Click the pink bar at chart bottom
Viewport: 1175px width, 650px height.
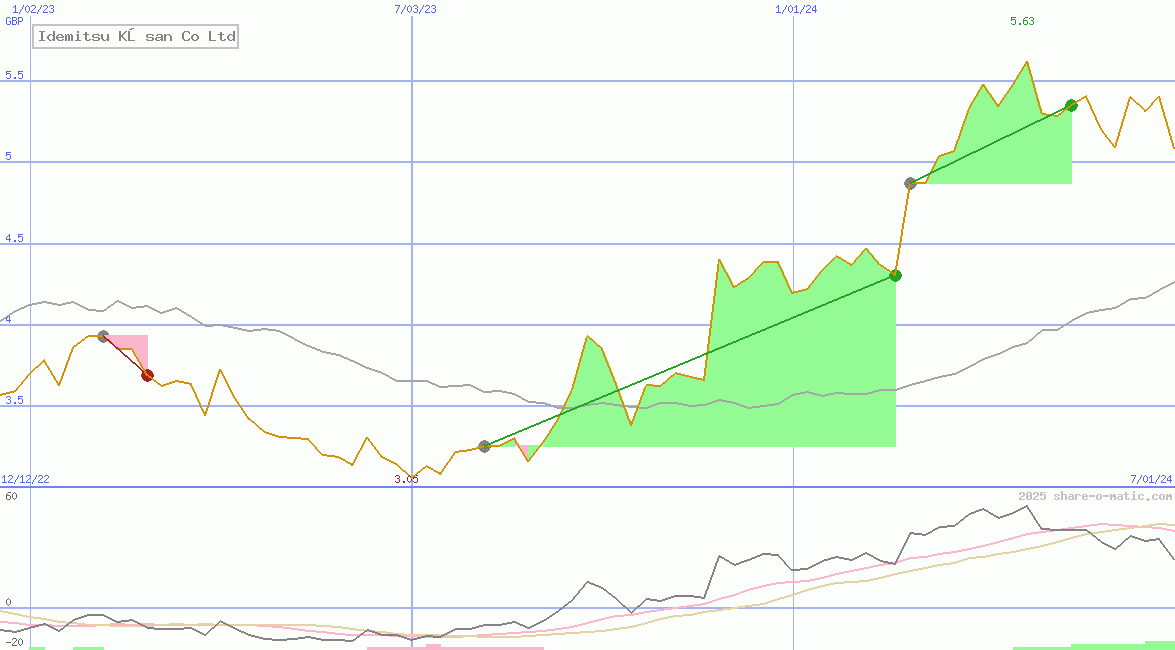pos(455,647)
